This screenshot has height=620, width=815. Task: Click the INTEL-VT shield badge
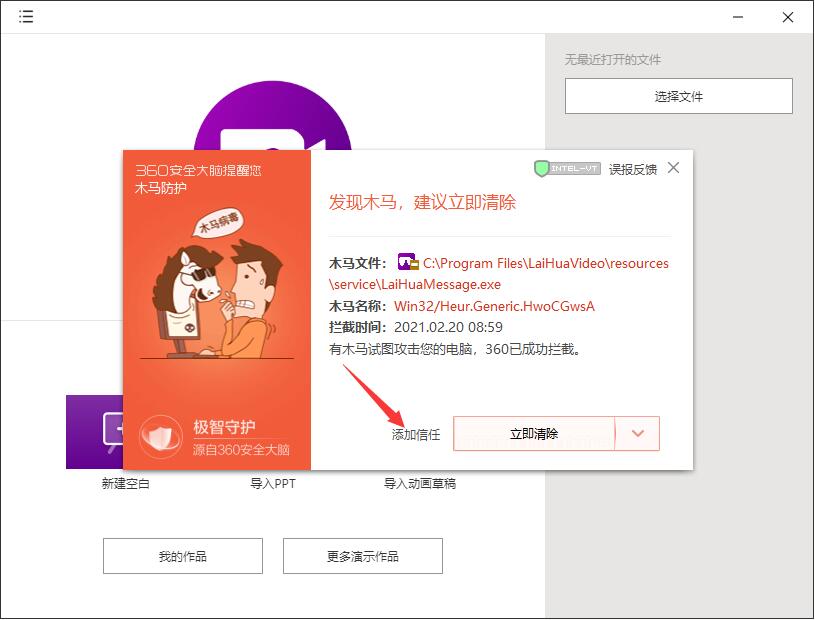point(568,168)
